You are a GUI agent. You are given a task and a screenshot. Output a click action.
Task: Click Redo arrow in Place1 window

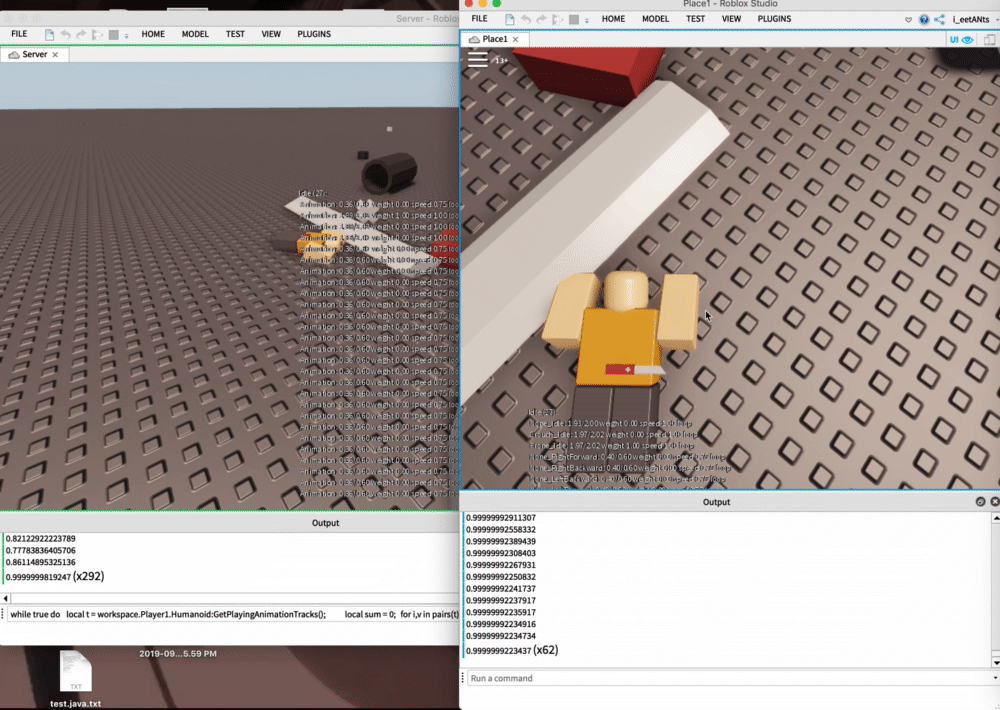[541, 19]
